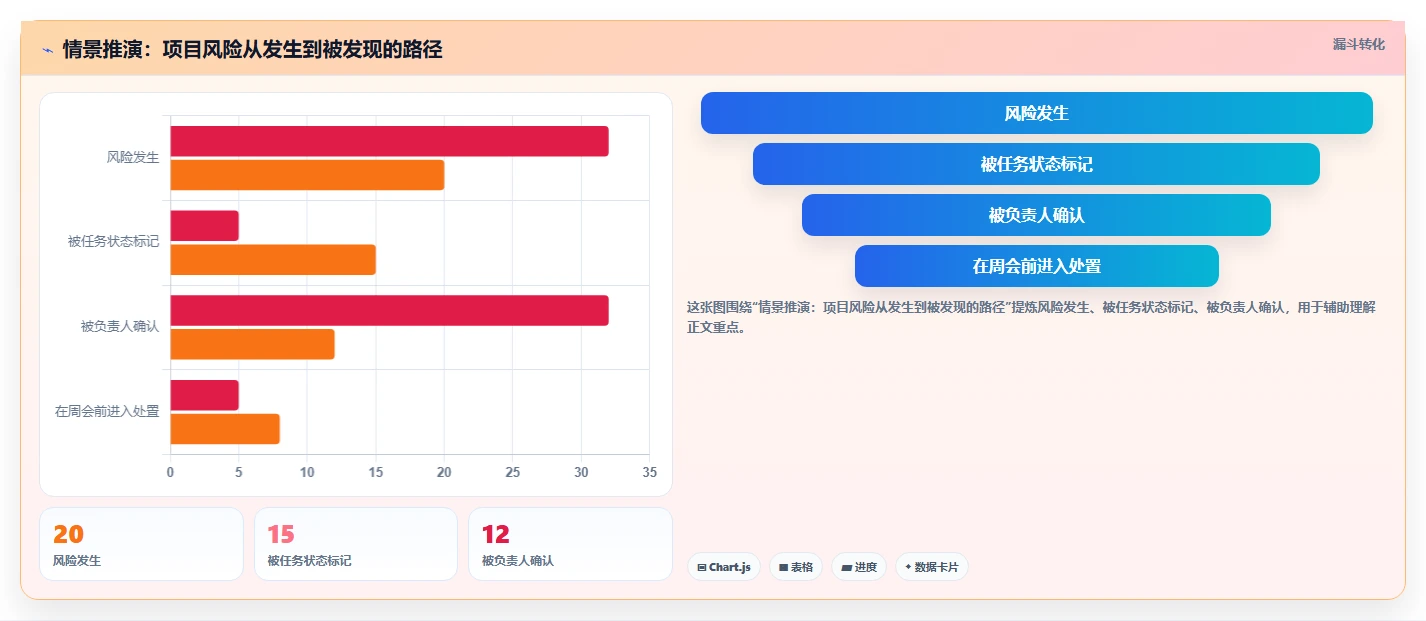Click the orange chart bar for 被负责人确认

point(252,344)
